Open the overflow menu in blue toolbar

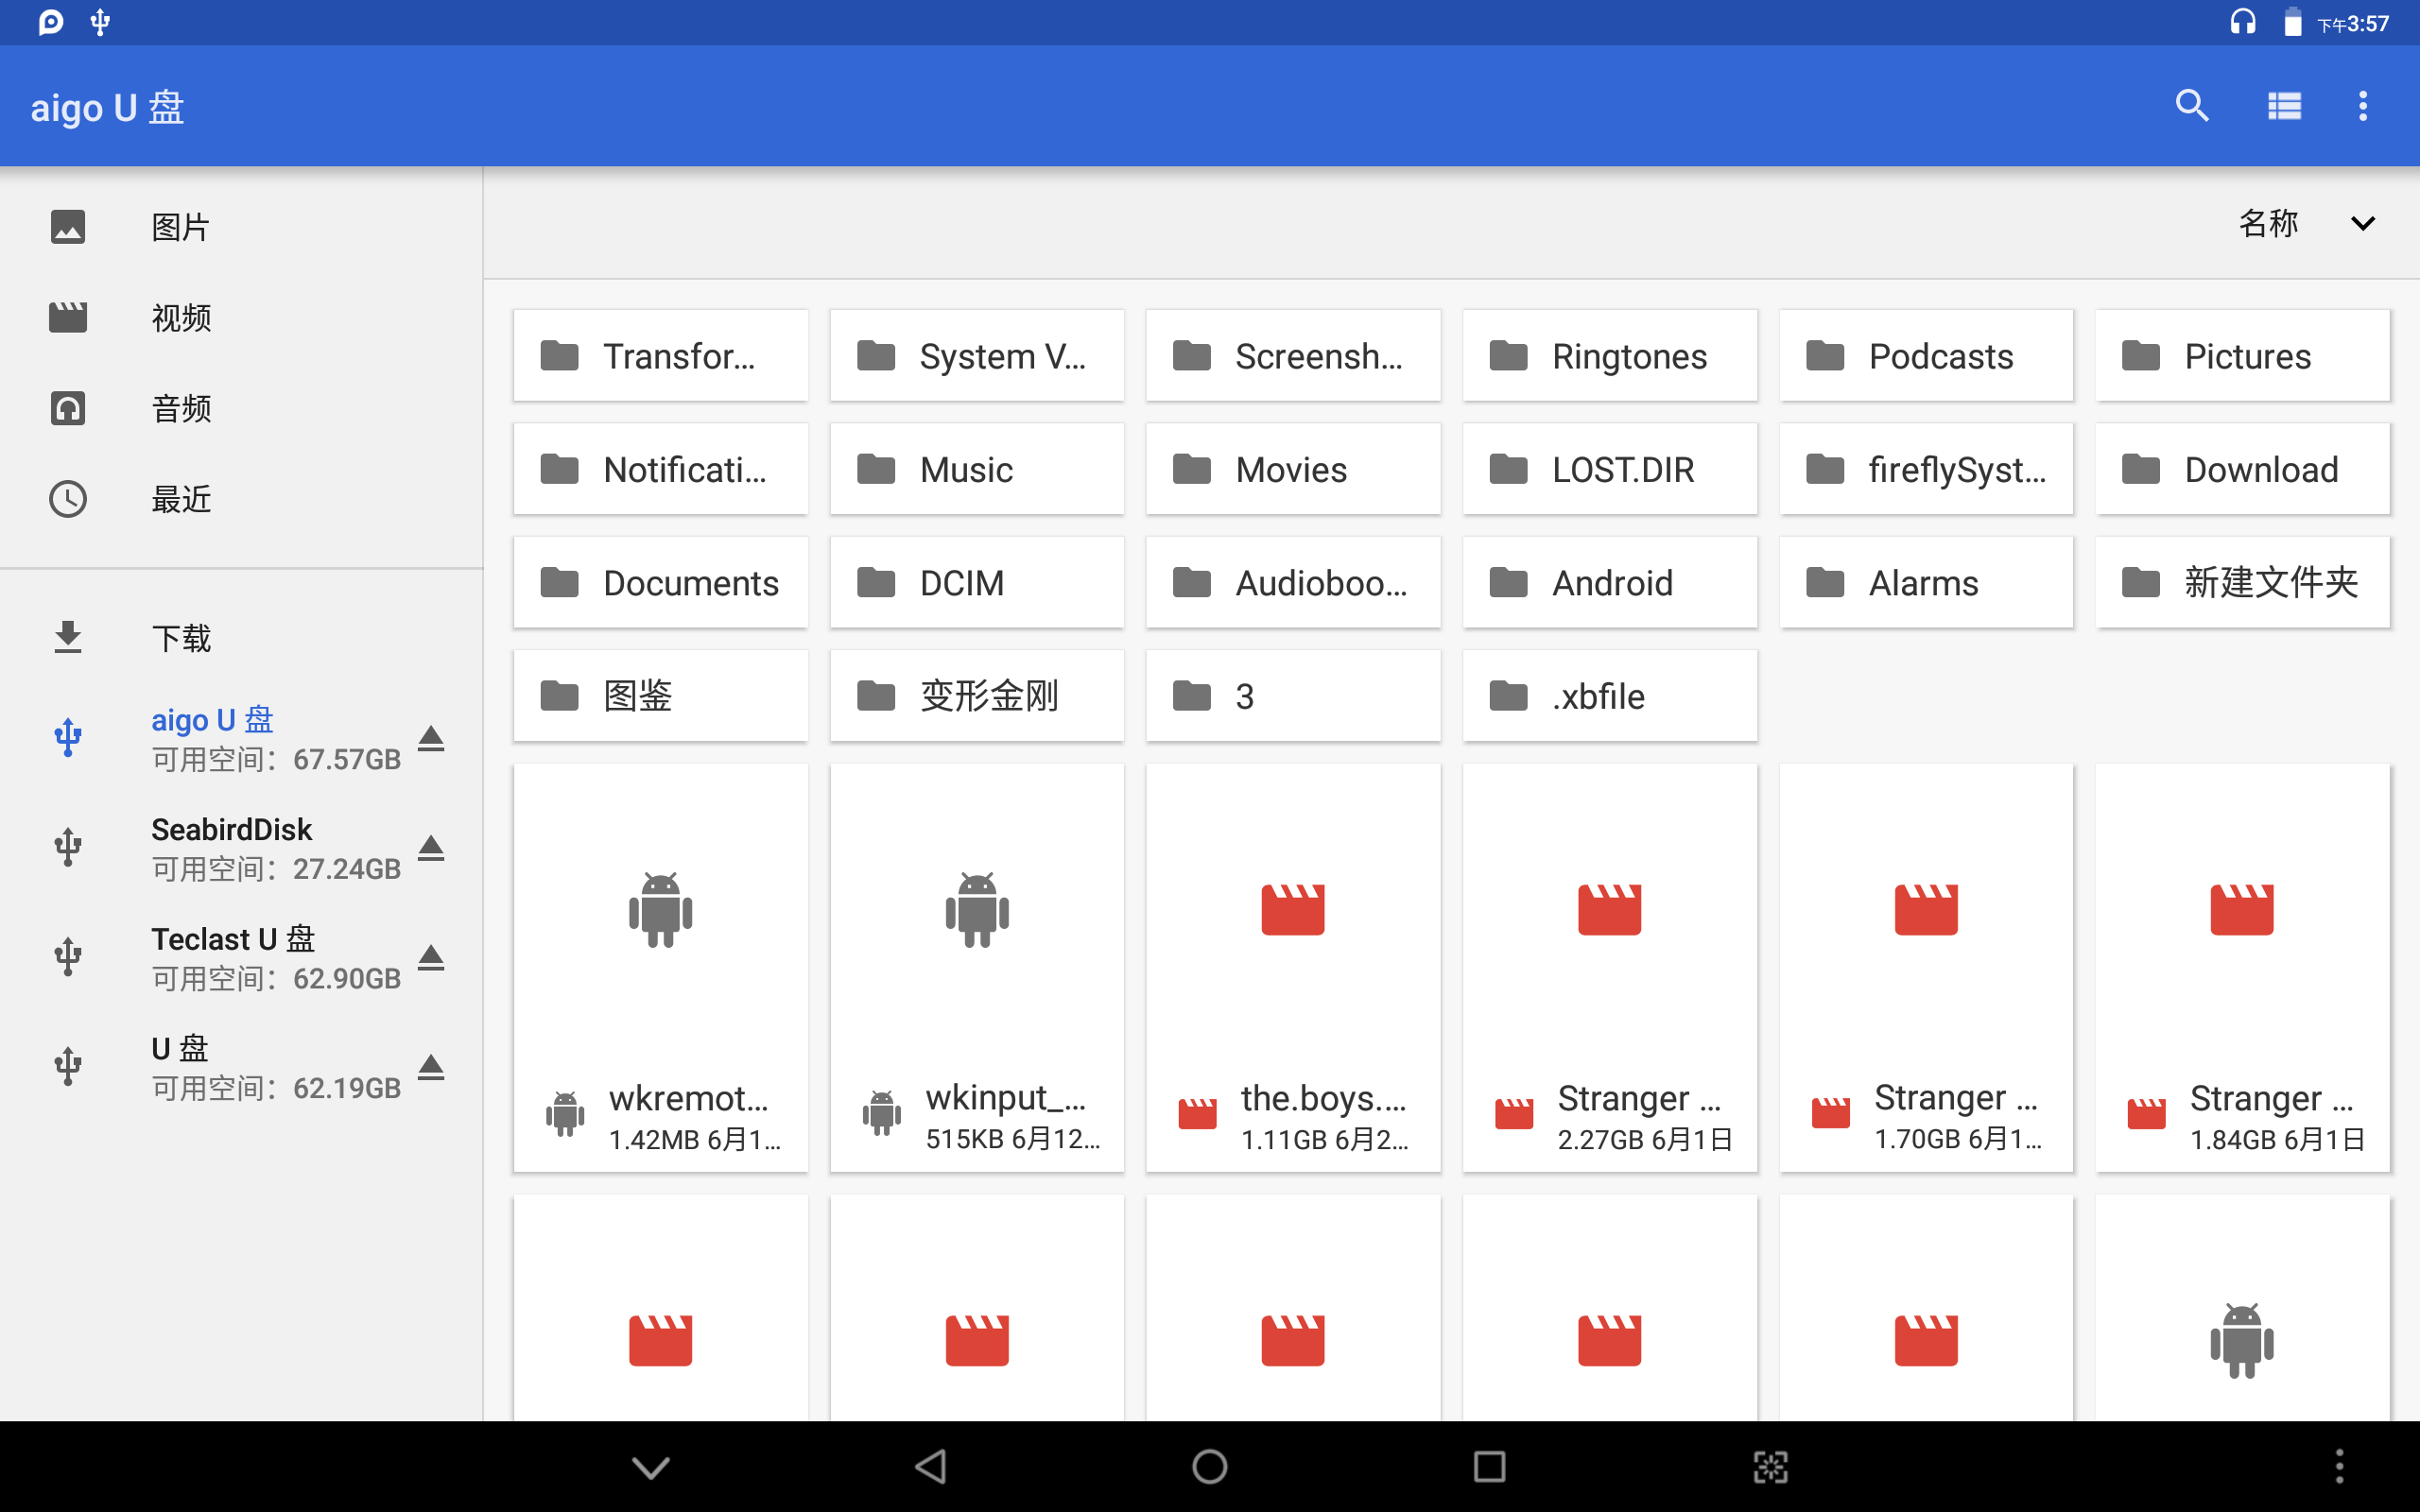[2363, 105]
